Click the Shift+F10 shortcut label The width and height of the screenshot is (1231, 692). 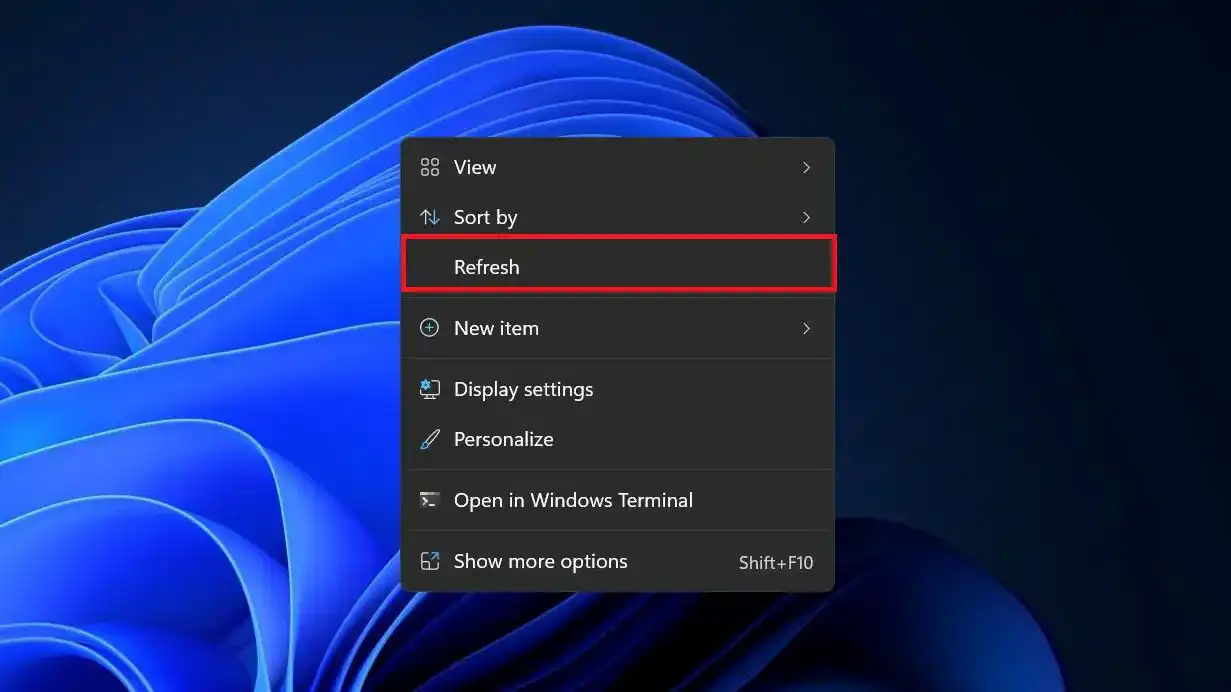pyautogui.click(x=776, y=563)
